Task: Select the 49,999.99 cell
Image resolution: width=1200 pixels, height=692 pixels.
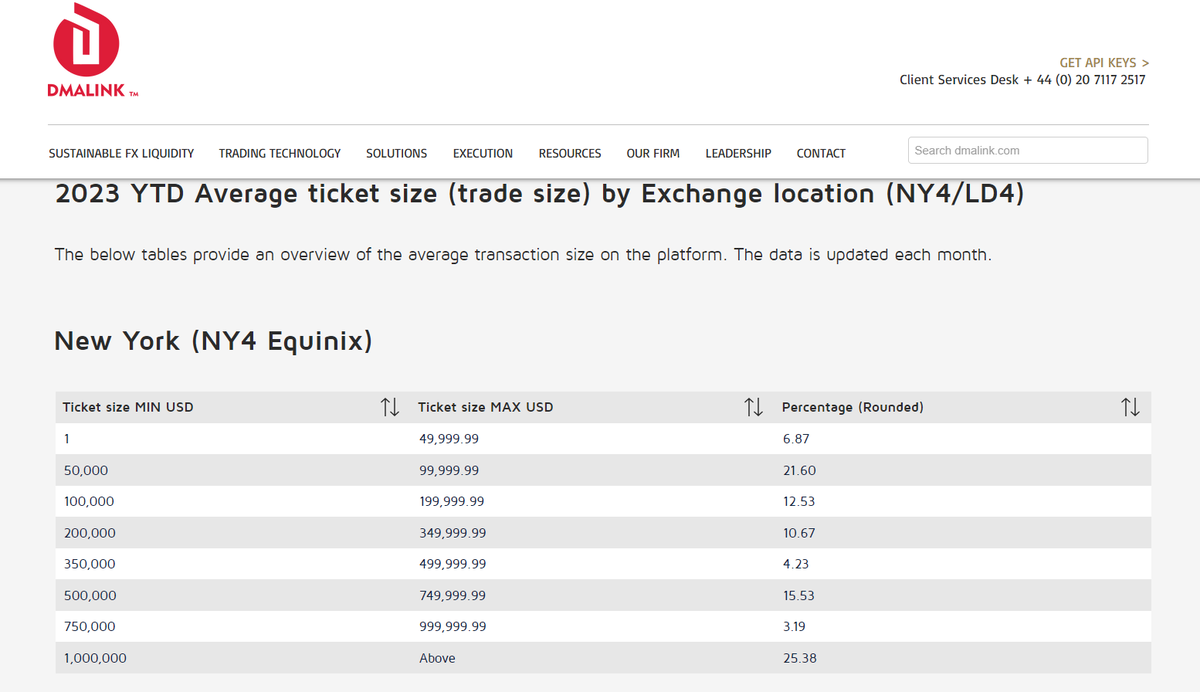Action: click(x=592, y=438)
